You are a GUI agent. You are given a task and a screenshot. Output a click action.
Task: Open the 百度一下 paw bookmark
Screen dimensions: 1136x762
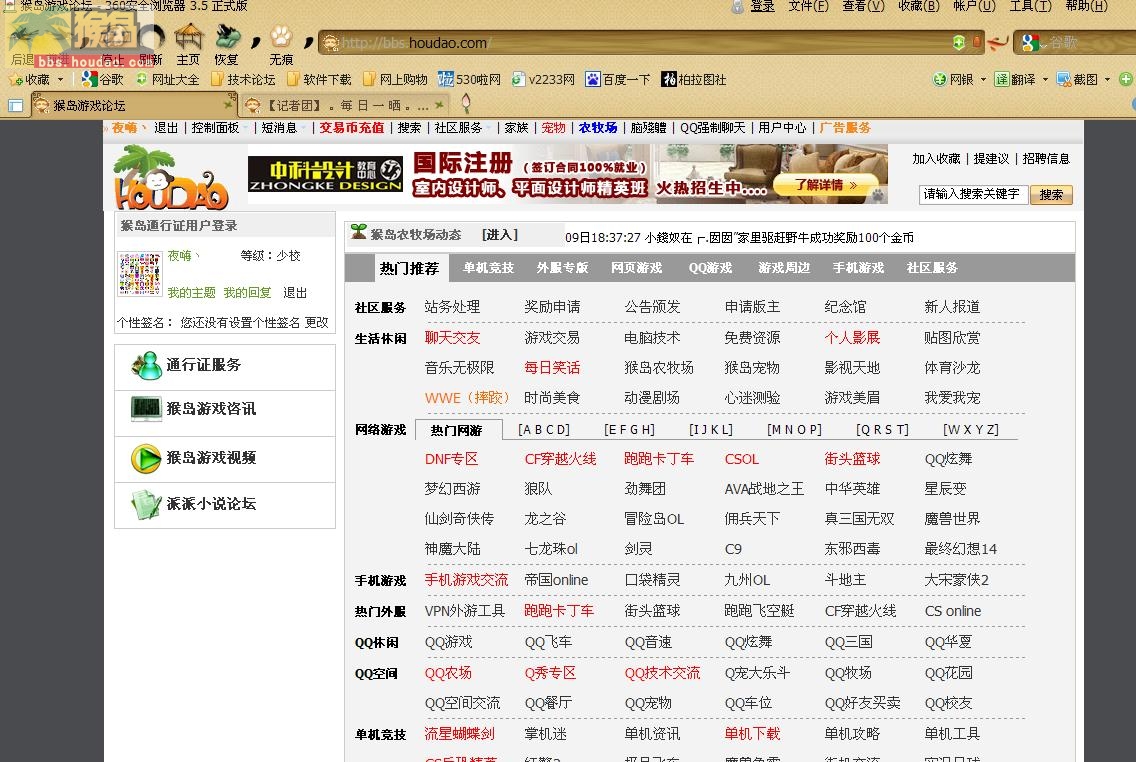click(x=618, y=79)
